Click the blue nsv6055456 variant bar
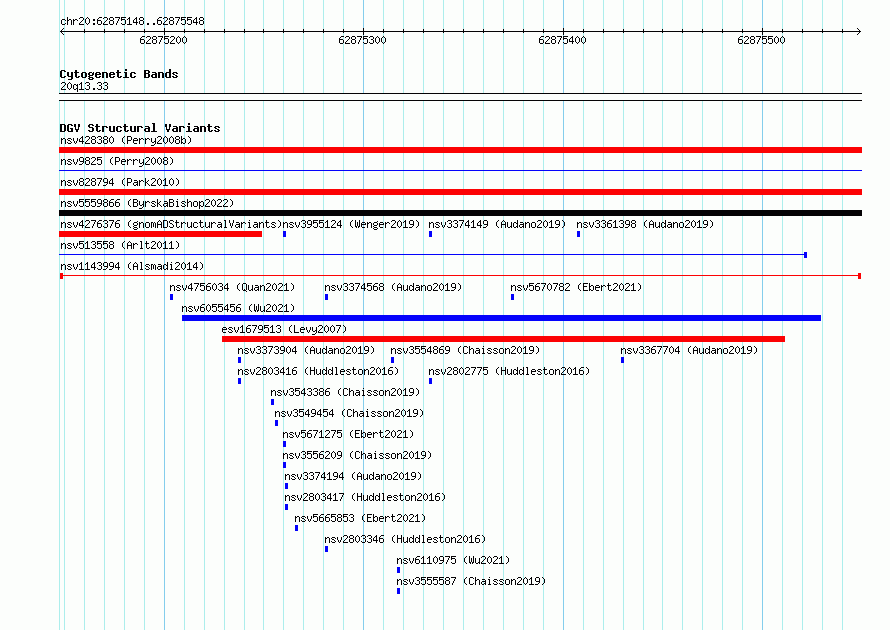 click(501, 318)
